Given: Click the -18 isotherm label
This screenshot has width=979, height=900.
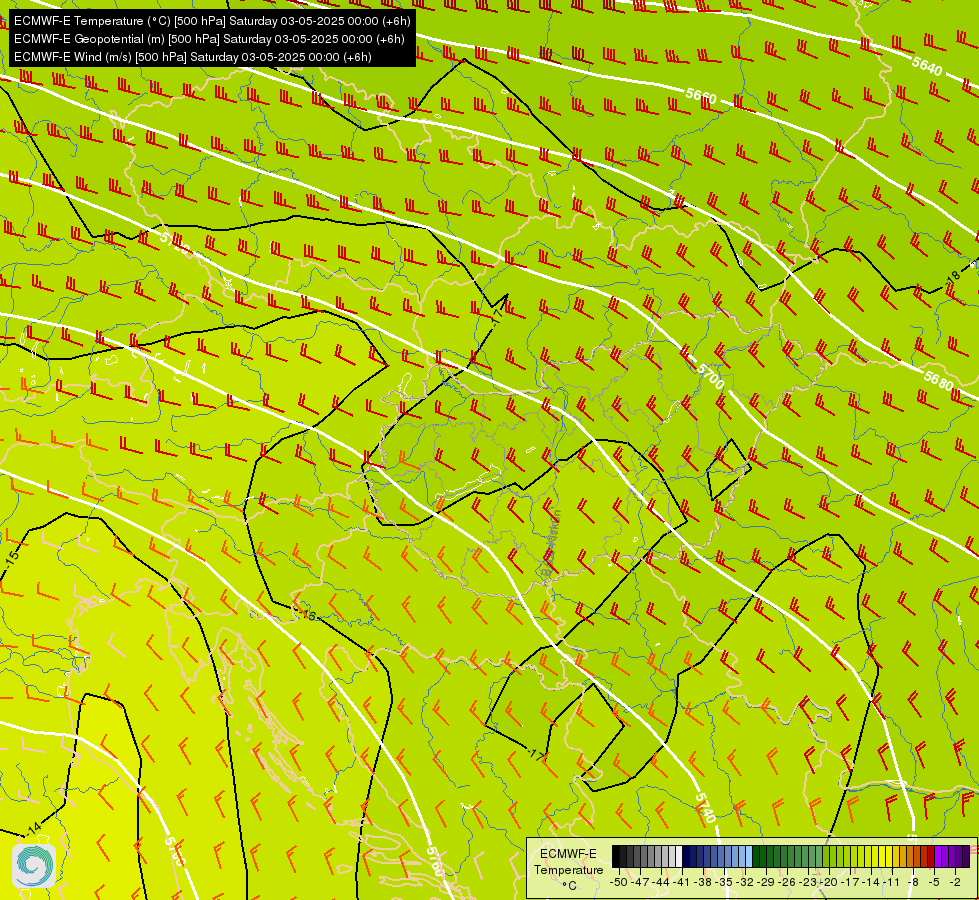Looking at the screenshot, I should pos(952,277).
